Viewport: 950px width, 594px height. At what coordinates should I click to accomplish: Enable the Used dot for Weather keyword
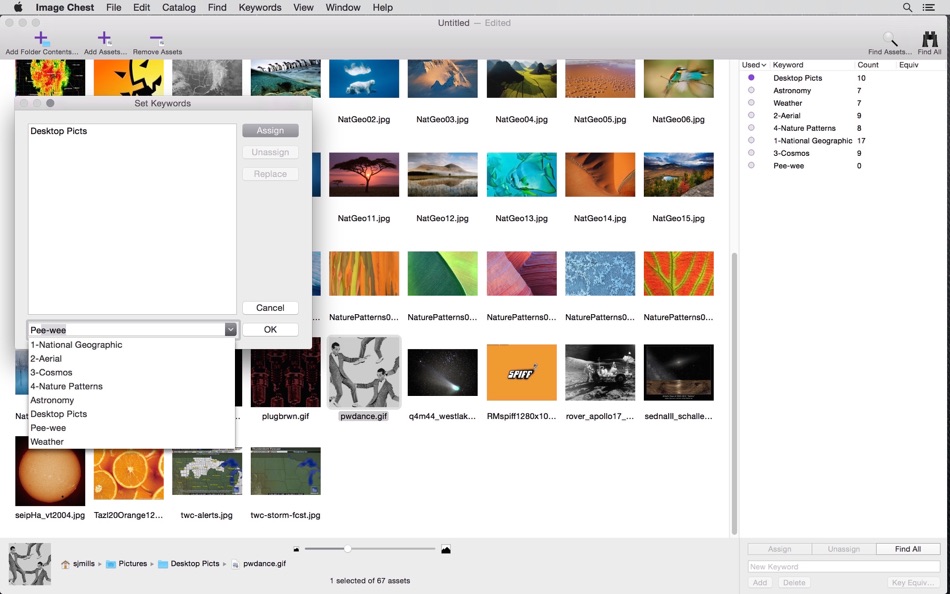point(751,102)
